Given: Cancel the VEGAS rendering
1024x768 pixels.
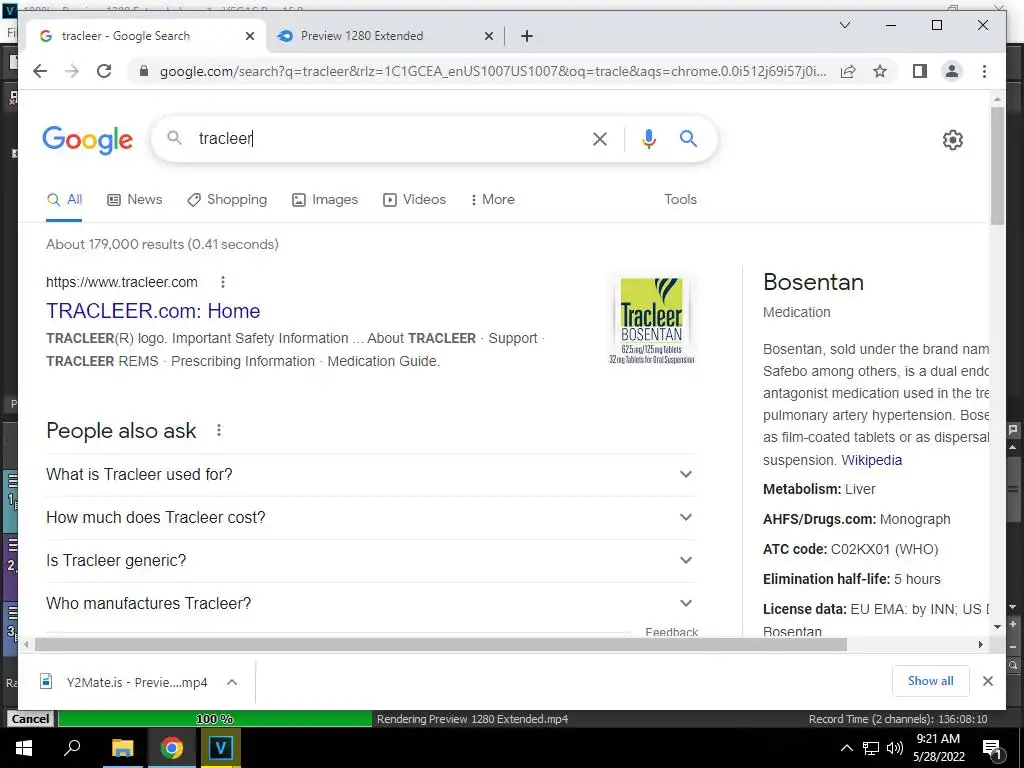Looking at the screenshot, I should tap(30, 719).
